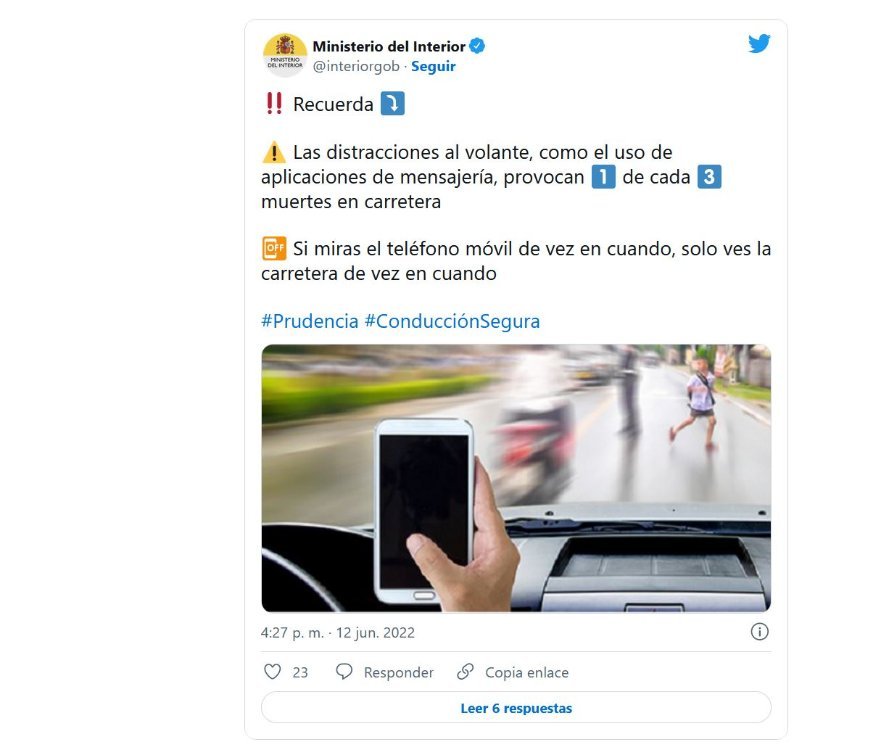Click Leer 6 respuestas button

tap(516, 707)
